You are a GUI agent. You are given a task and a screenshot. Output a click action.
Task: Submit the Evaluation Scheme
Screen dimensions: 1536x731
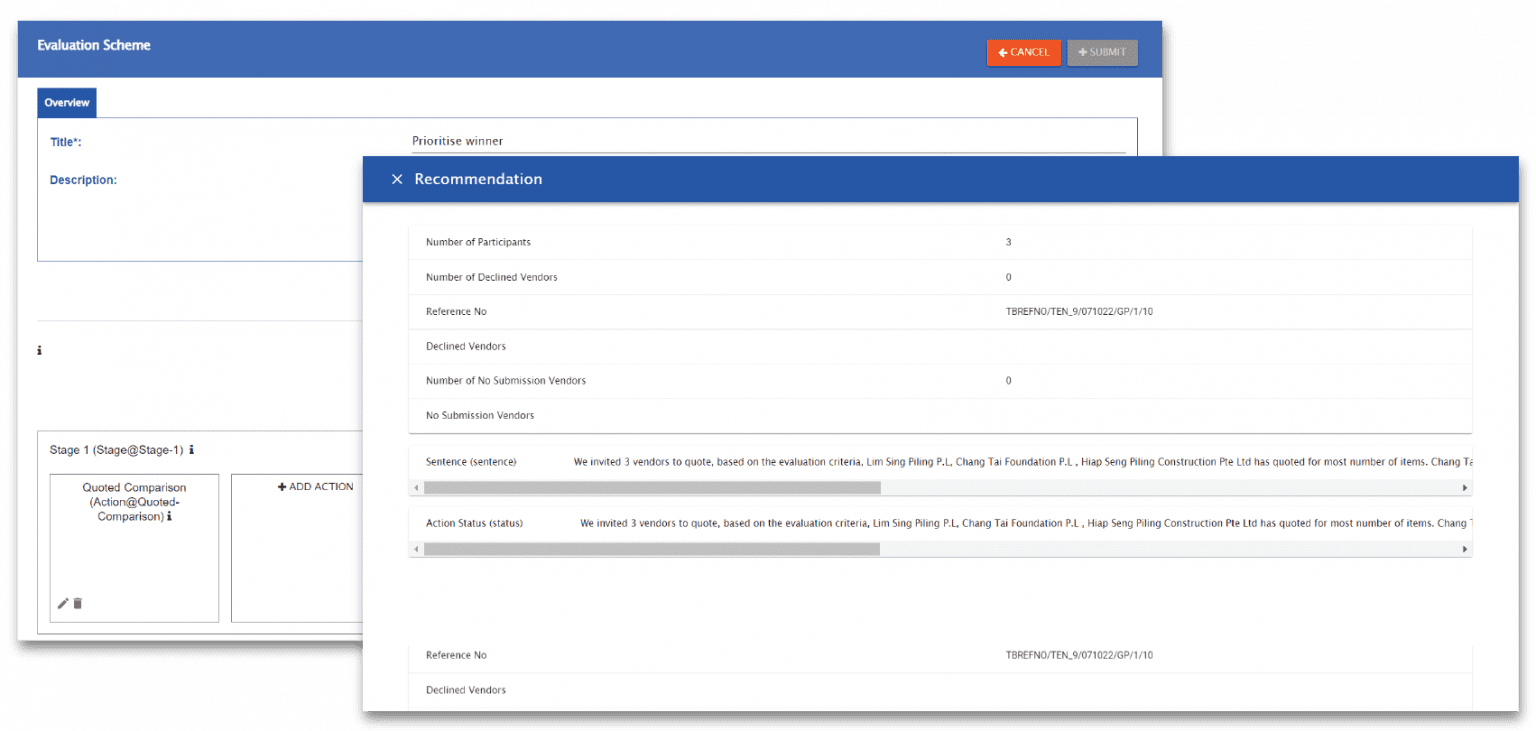point(1102,52)
